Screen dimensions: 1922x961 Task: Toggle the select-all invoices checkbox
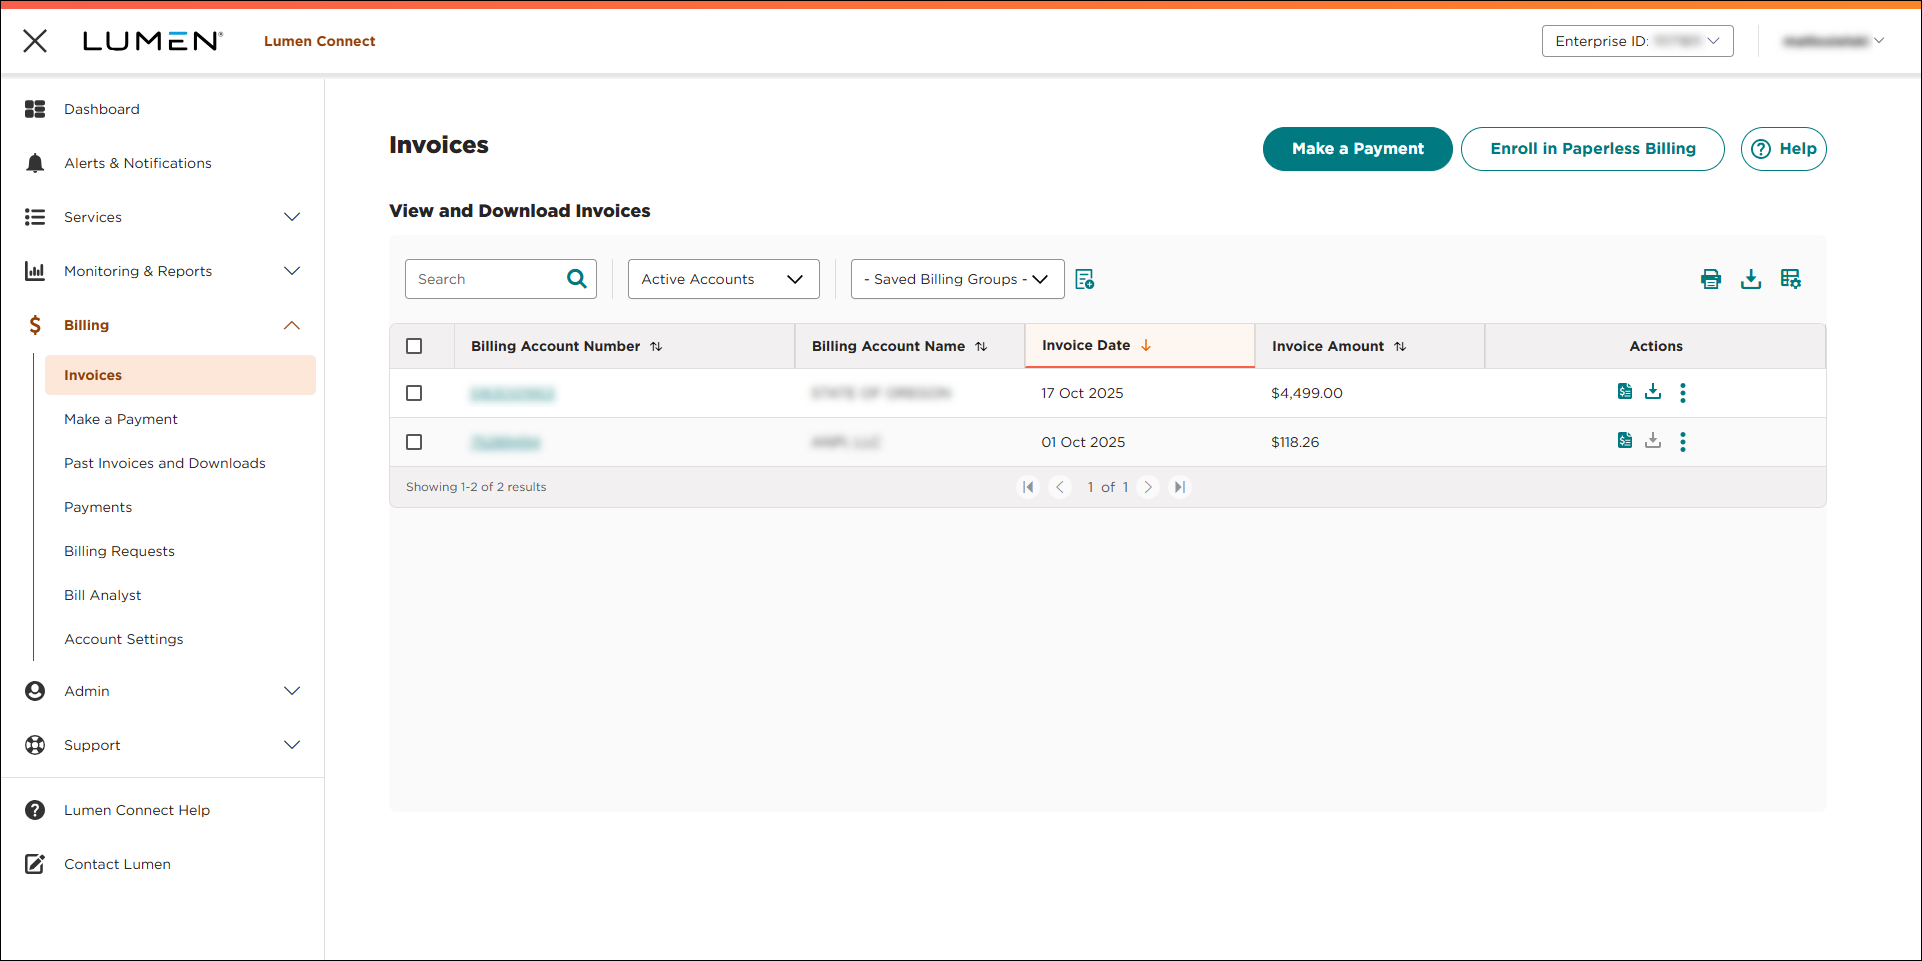[x=414, y=346]
